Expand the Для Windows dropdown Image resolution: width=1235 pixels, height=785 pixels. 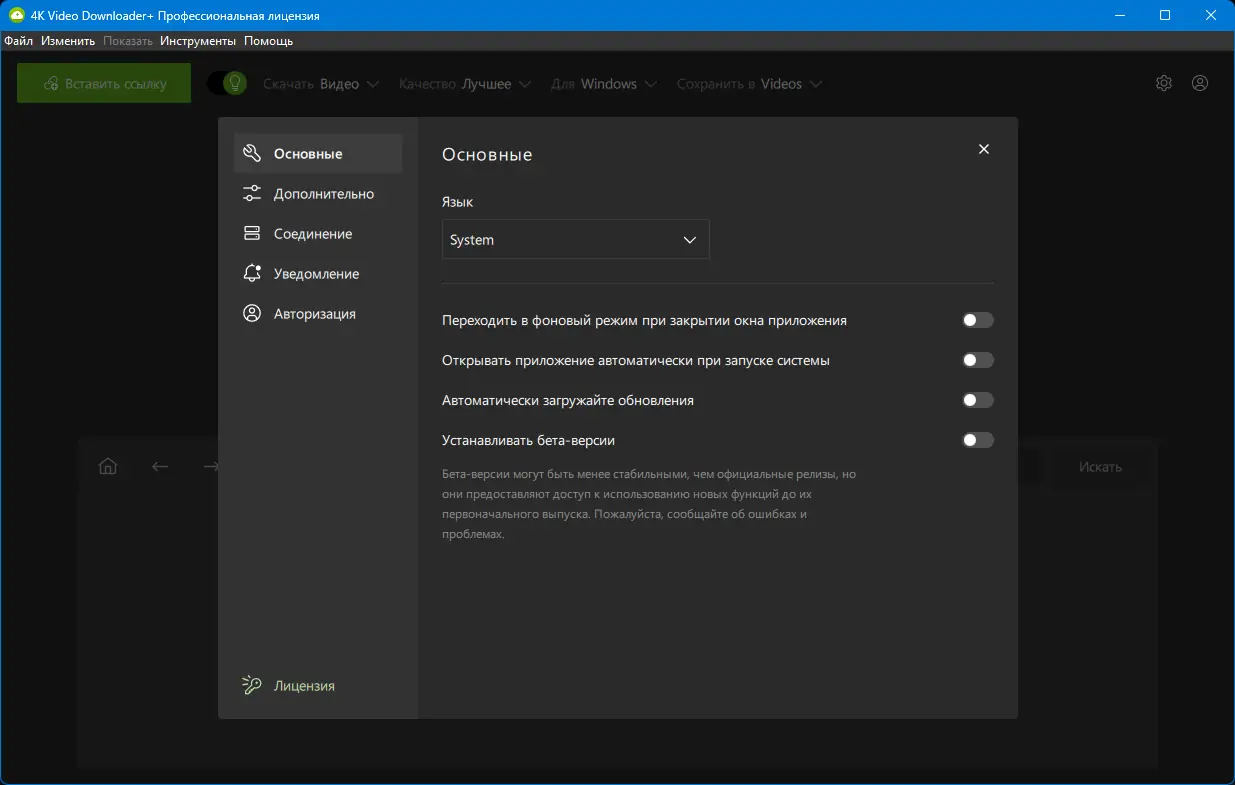[x=604, y=84]
